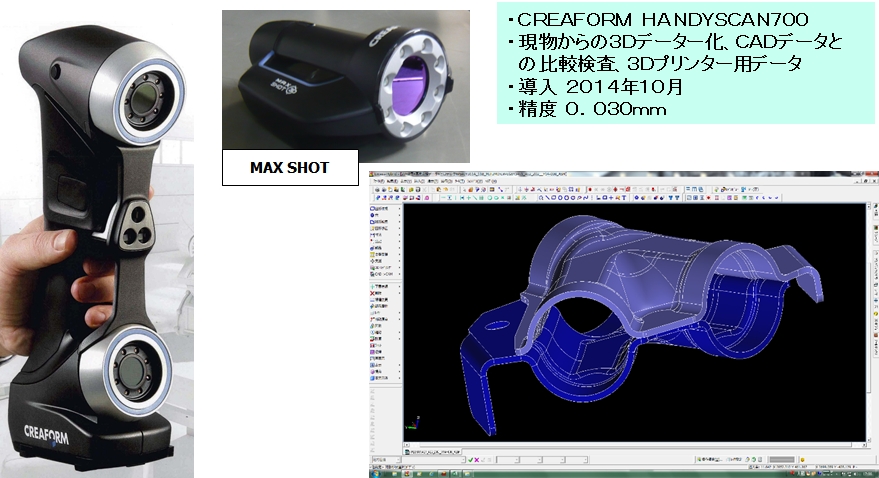
Task: Expand the submenu arrow on the left panel's first row
Action: [x=399, y=208]
